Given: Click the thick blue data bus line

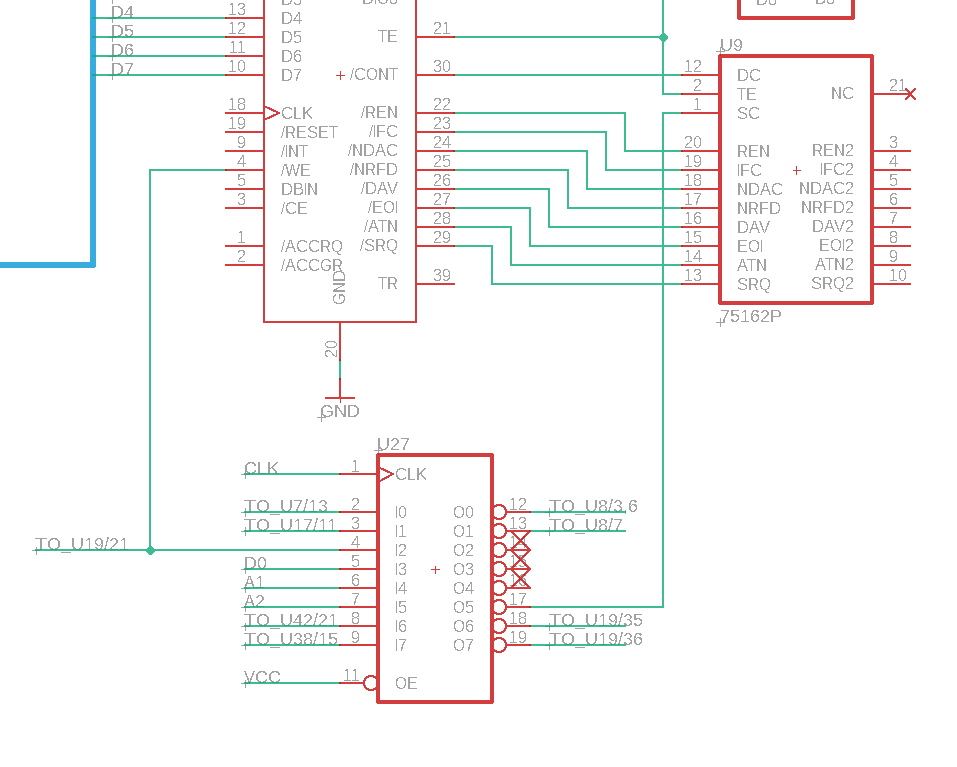Looking at the screenshot, I should [94, 150].
